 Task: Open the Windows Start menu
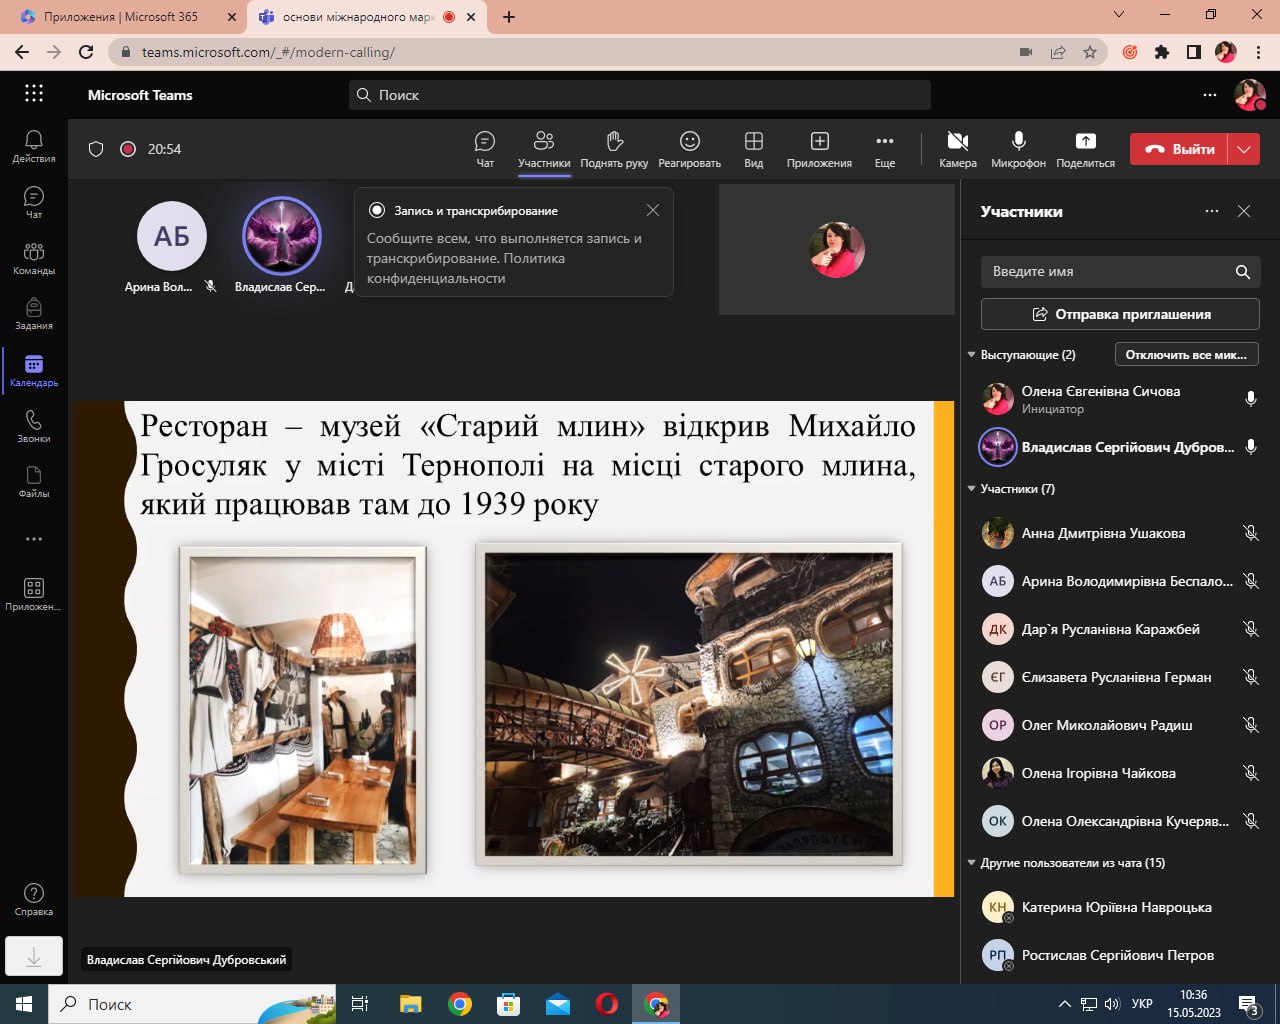coord(24,1004)
